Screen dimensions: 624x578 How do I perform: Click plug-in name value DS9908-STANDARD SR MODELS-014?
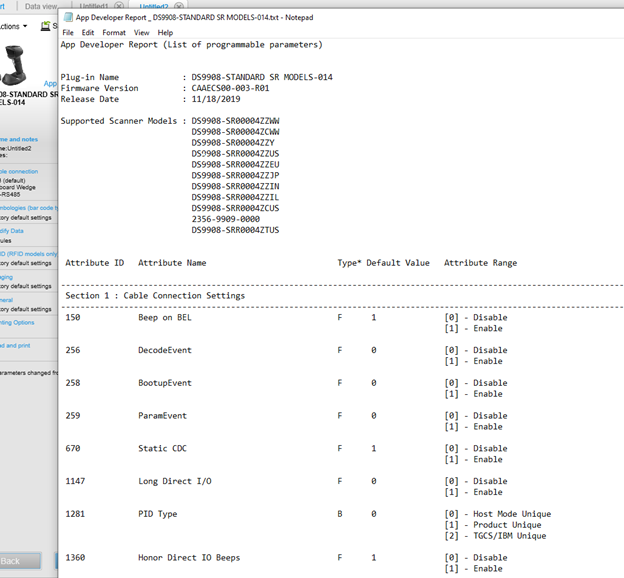pyautogui.click(x=262, y=77)
